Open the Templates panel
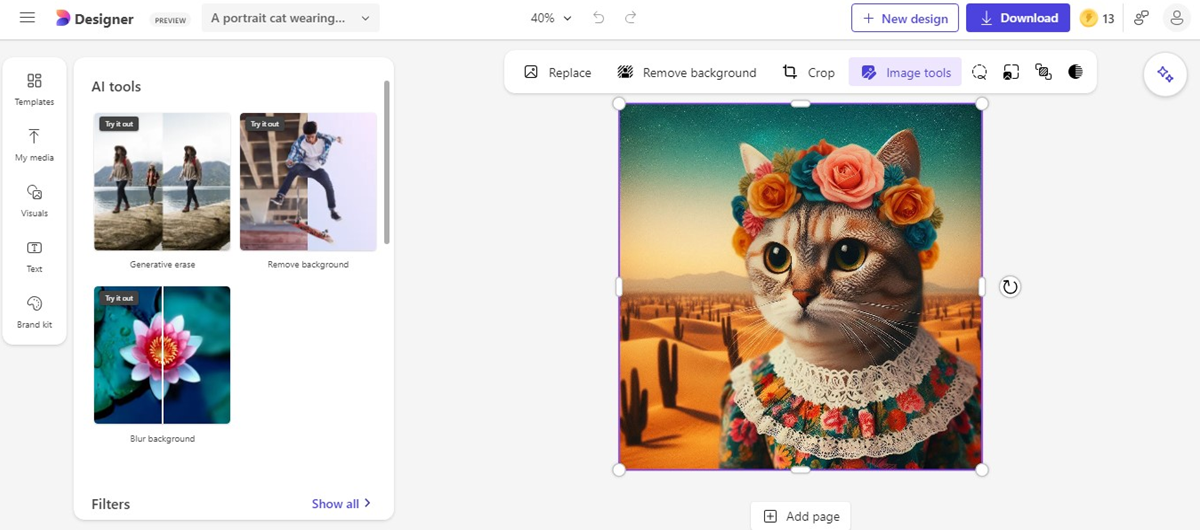The width and height of the screenshot is (1200, 530). pyautogui.click(x=34, y=88)
